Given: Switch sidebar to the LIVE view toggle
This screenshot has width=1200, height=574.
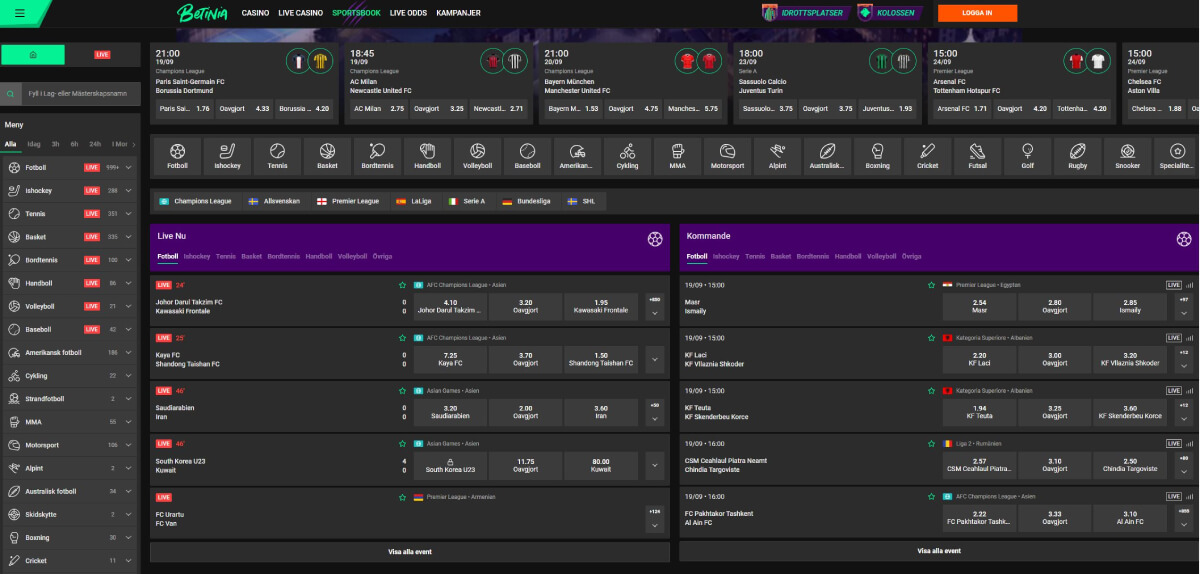Looking at the screenshot, I should [103, 54].
